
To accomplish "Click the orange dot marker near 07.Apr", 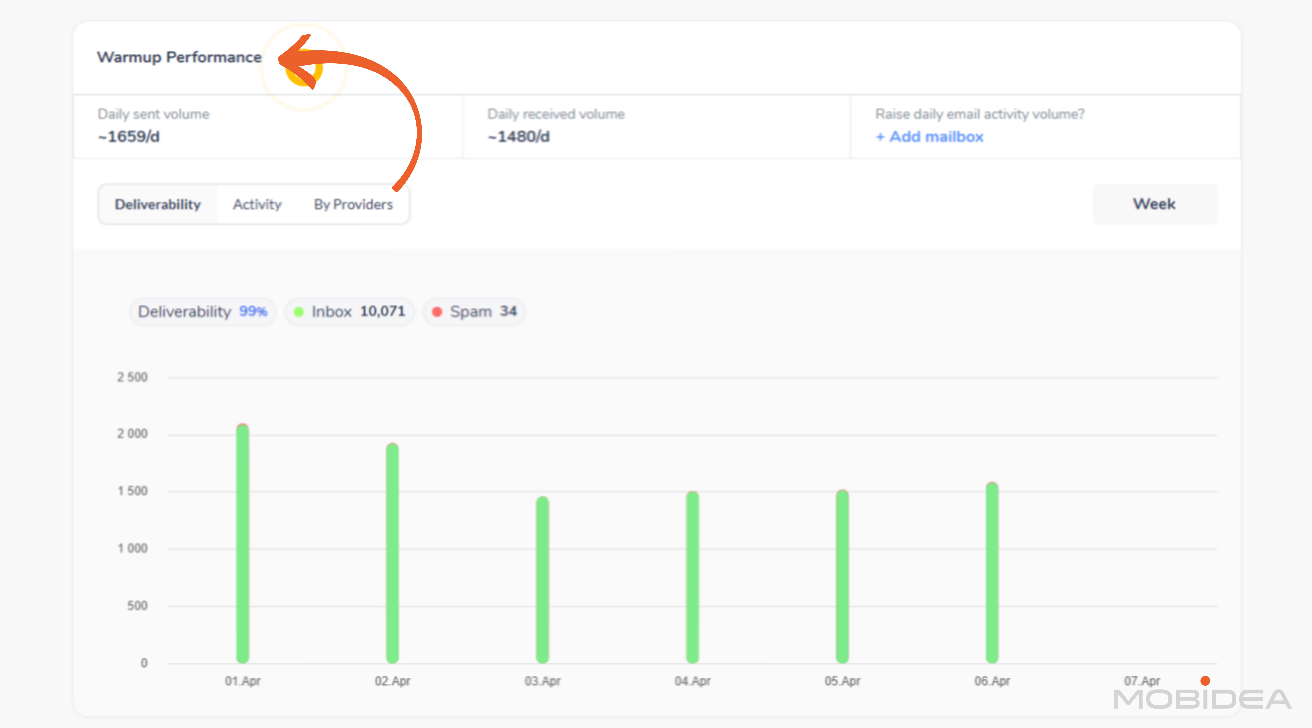I will point(1205,681).
